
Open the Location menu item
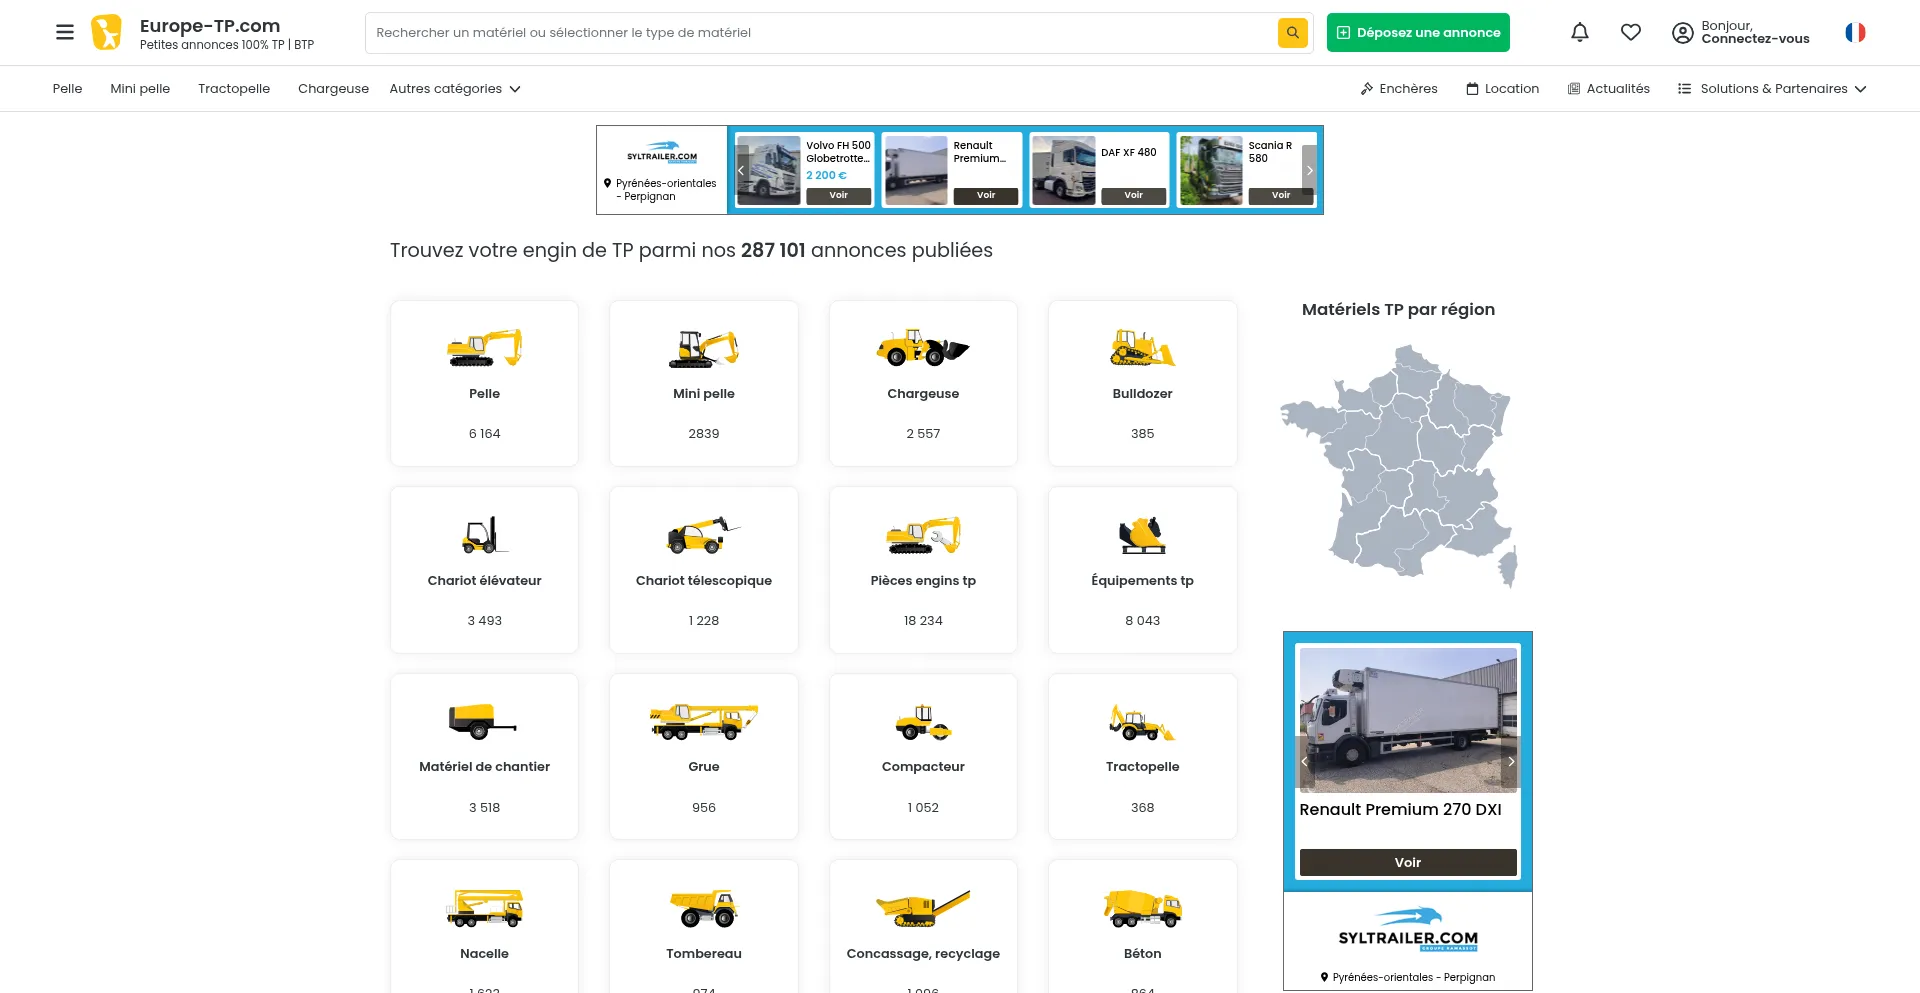click(1502, 89)
